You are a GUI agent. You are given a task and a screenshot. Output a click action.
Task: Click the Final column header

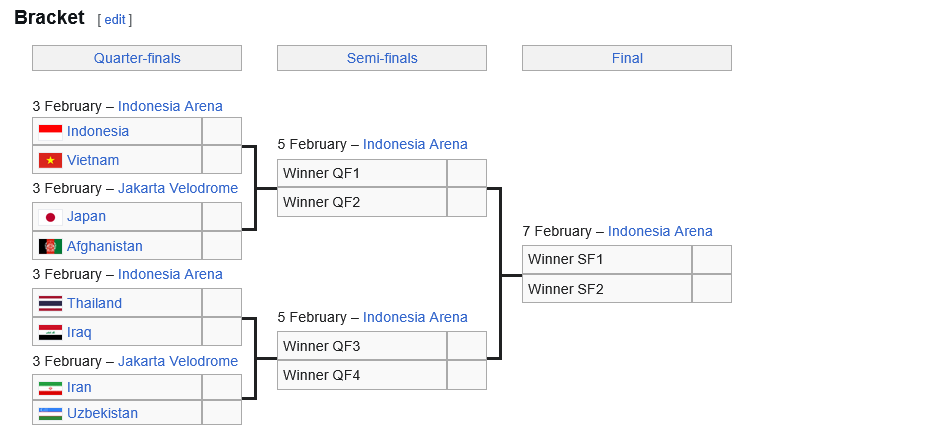click(627, 58)
